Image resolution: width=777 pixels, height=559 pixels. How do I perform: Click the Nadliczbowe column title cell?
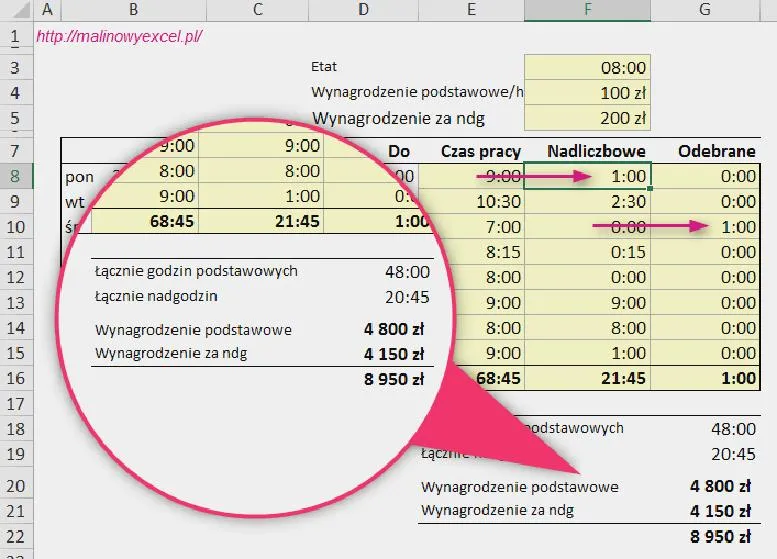pyautogui.click(x=587, y=151)
